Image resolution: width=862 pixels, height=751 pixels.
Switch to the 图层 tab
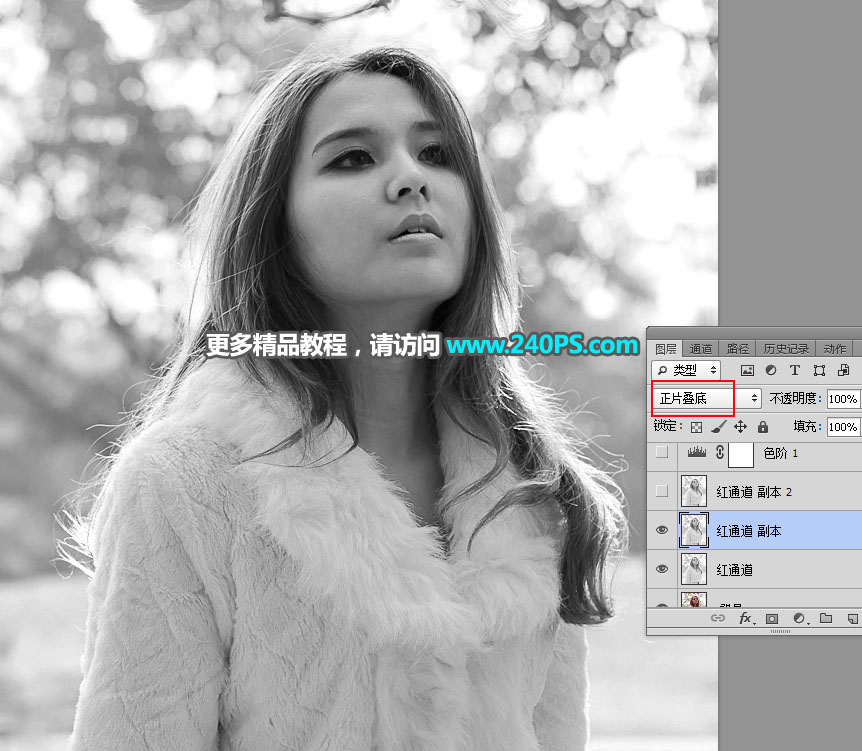pyautogui.click(x=666, y=349)
